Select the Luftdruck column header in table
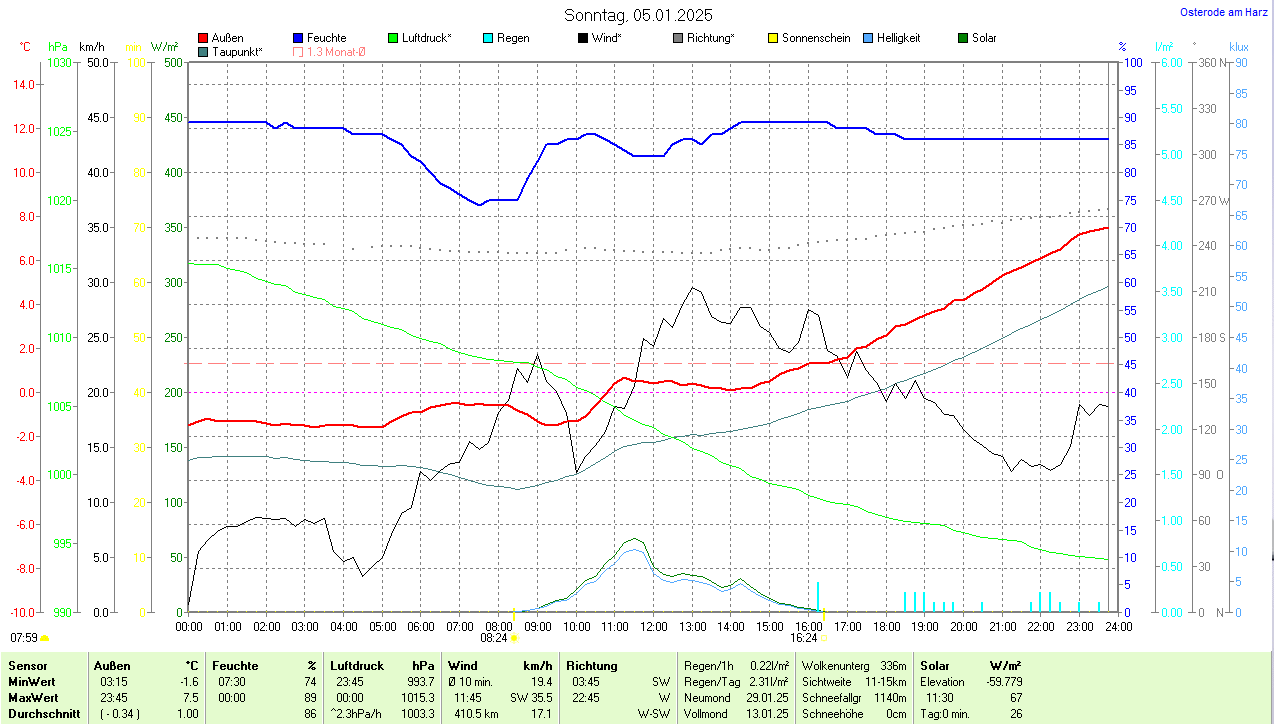This screenshot has height=724, width=1274. pos(357,665)
